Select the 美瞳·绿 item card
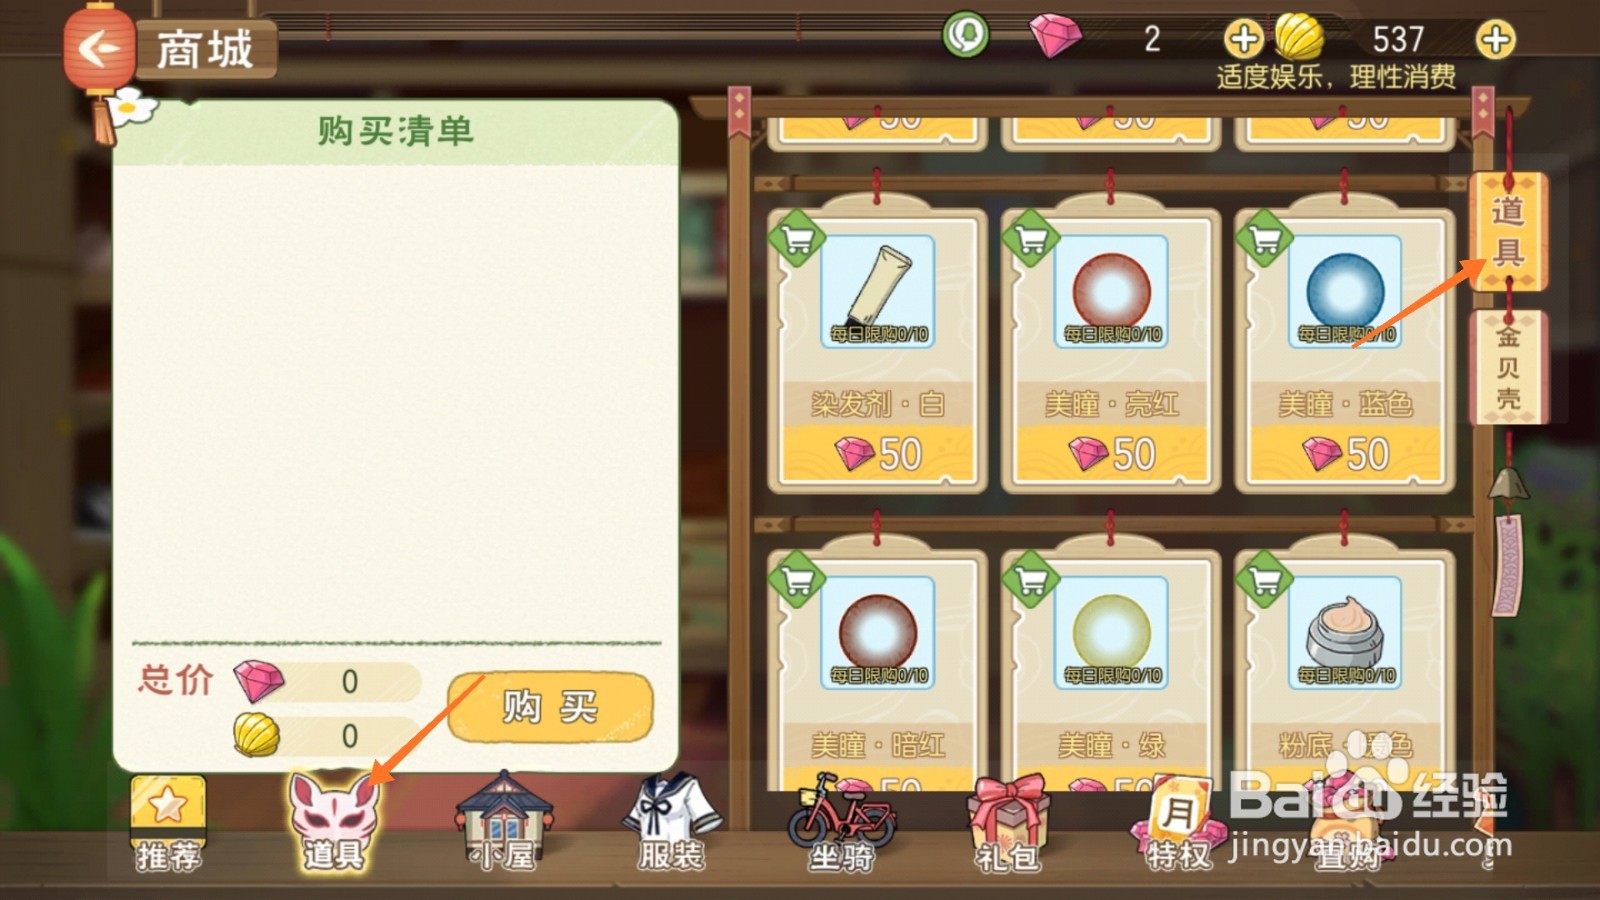The image size is (1600, 900). point(1111,668)
